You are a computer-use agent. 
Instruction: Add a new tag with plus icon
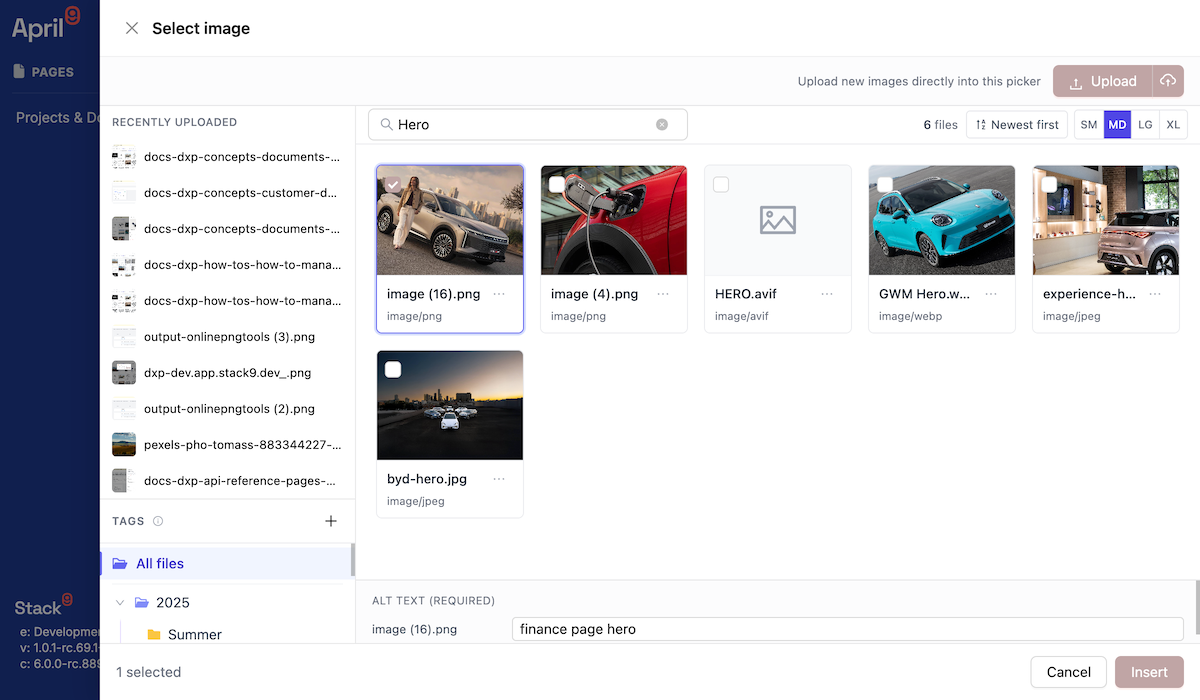tap(331, 521)
